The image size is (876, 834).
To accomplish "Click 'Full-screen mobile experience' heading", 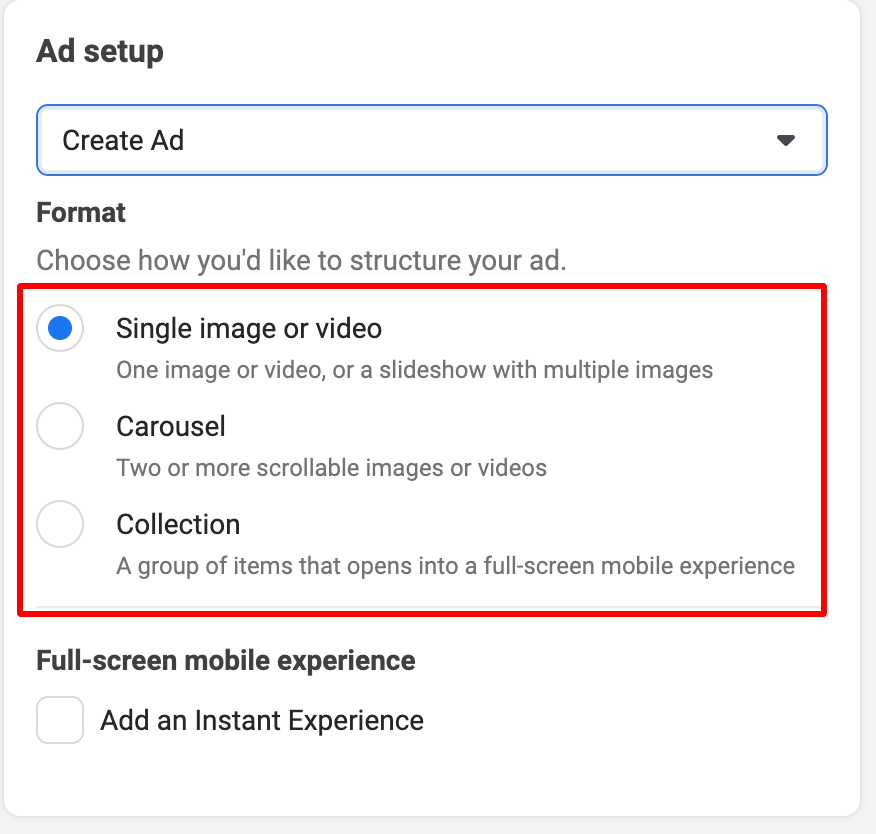I will click(226, 660).
